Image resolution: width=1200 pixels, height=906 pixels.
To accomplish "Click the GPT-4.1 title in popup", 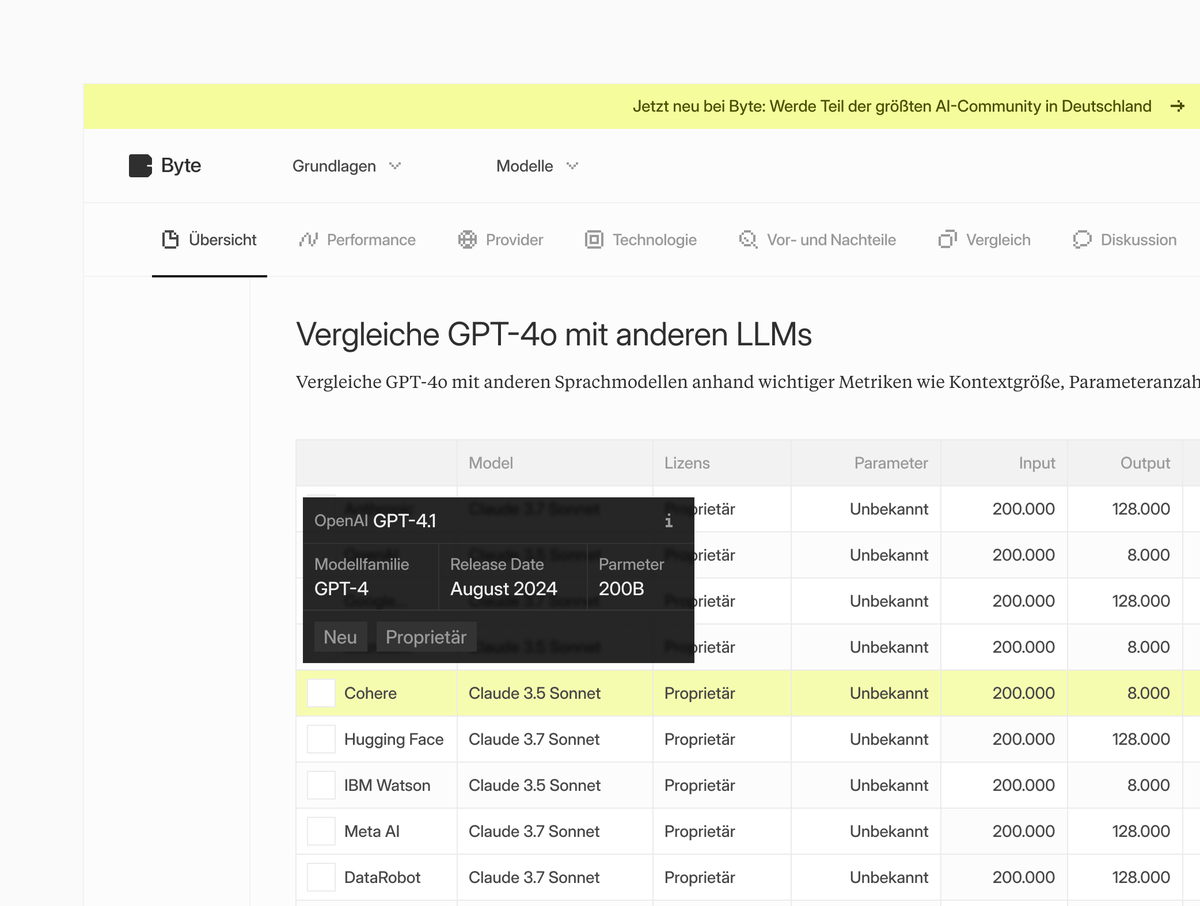I will point(405,521).
